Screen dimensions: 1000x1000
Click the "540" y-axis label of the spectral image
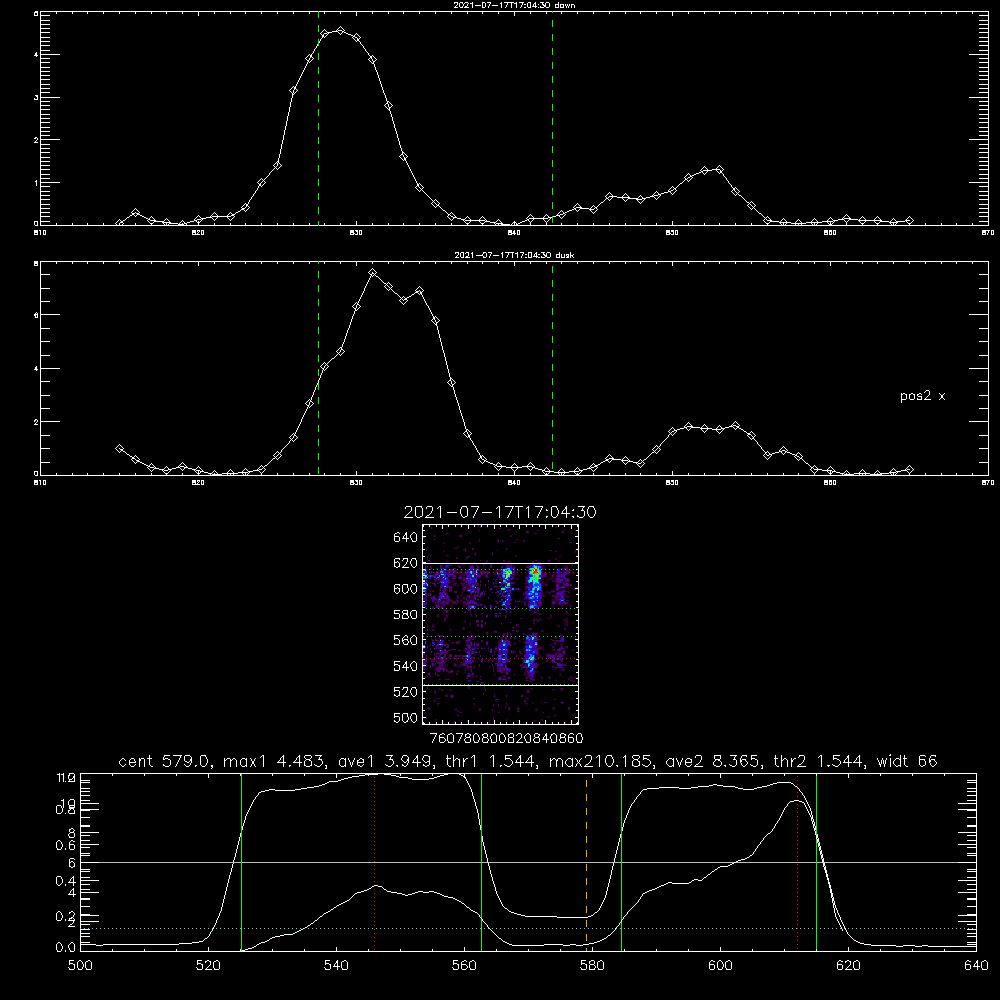406,666
